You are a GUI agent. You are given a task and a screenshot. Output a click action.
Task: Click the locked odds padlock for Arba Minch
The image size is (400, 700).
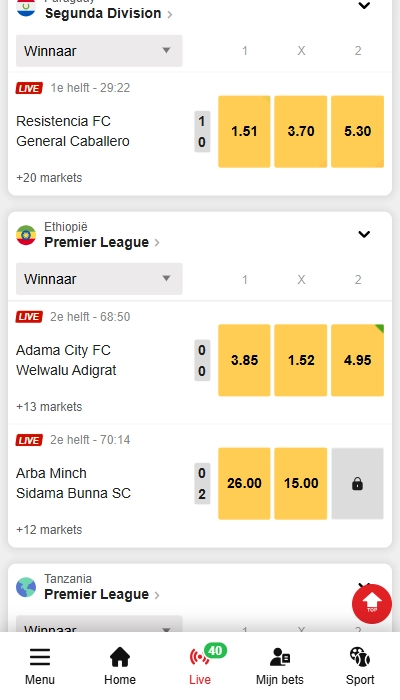(357, 483)
